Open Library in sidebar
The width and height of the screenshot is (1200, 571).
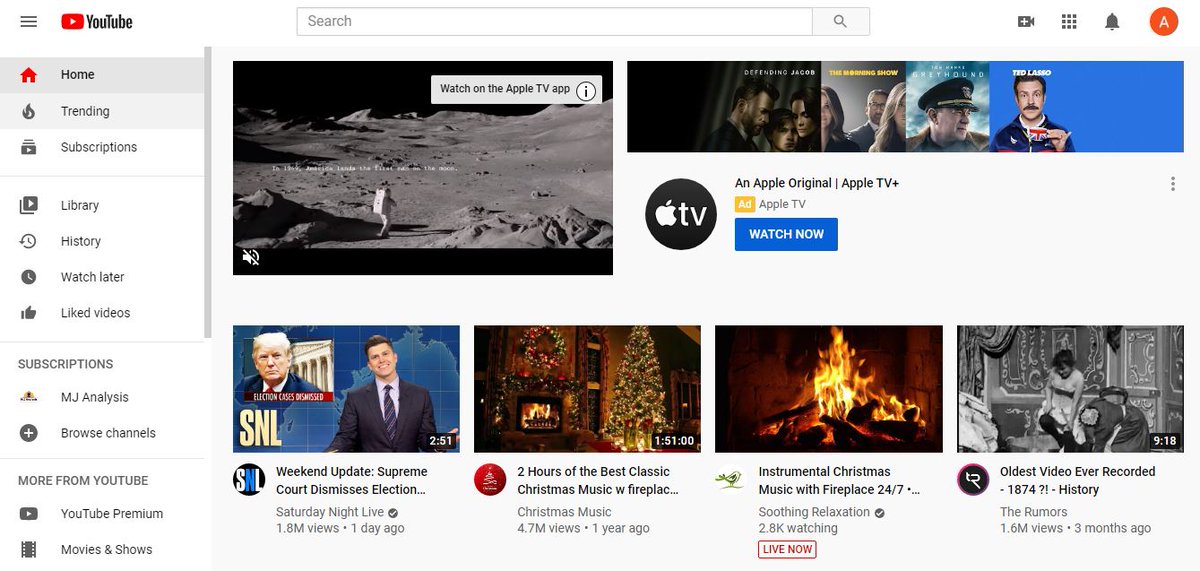tap(102, 205)
